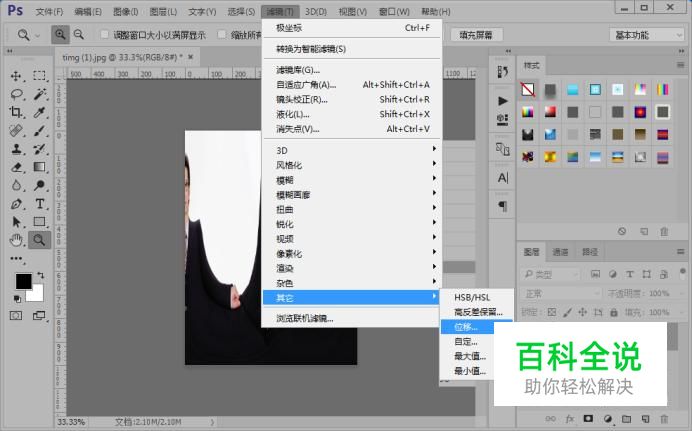Select the Crop tool
Viewport: 692px width, 431px height.
tap(16, 112)
